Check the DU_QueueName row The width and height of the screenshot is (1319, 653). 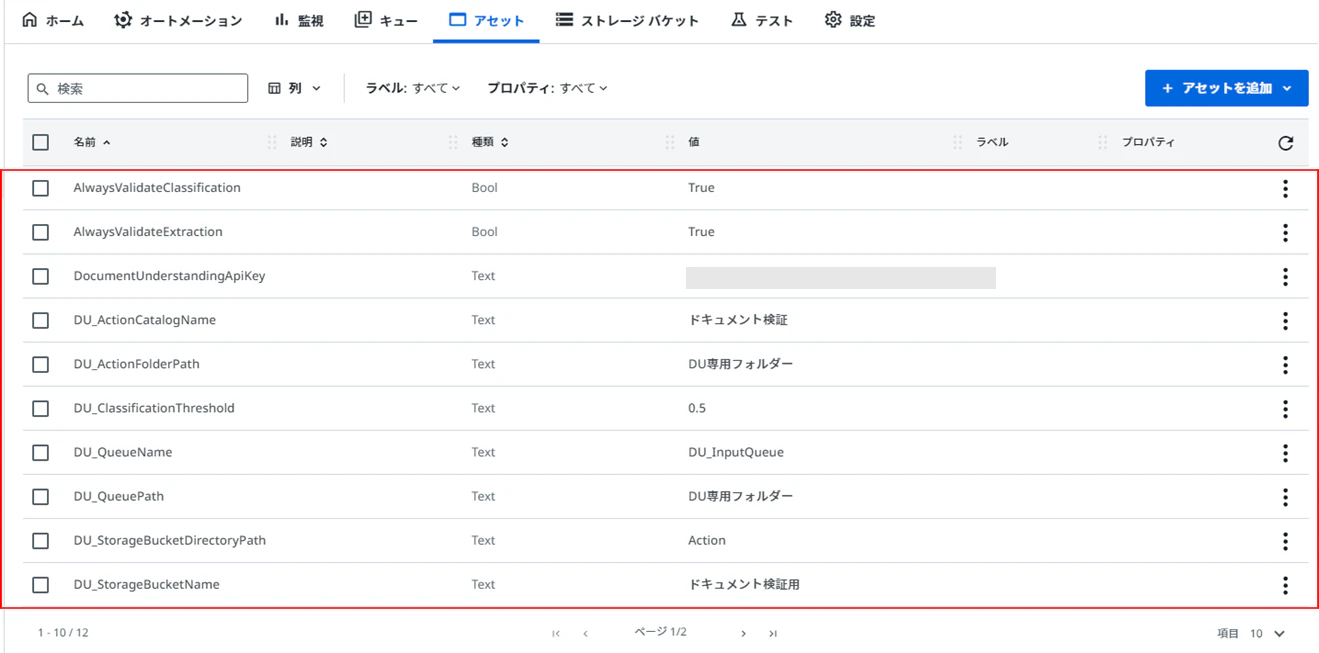pyautogui.click(x=40, y=452)
